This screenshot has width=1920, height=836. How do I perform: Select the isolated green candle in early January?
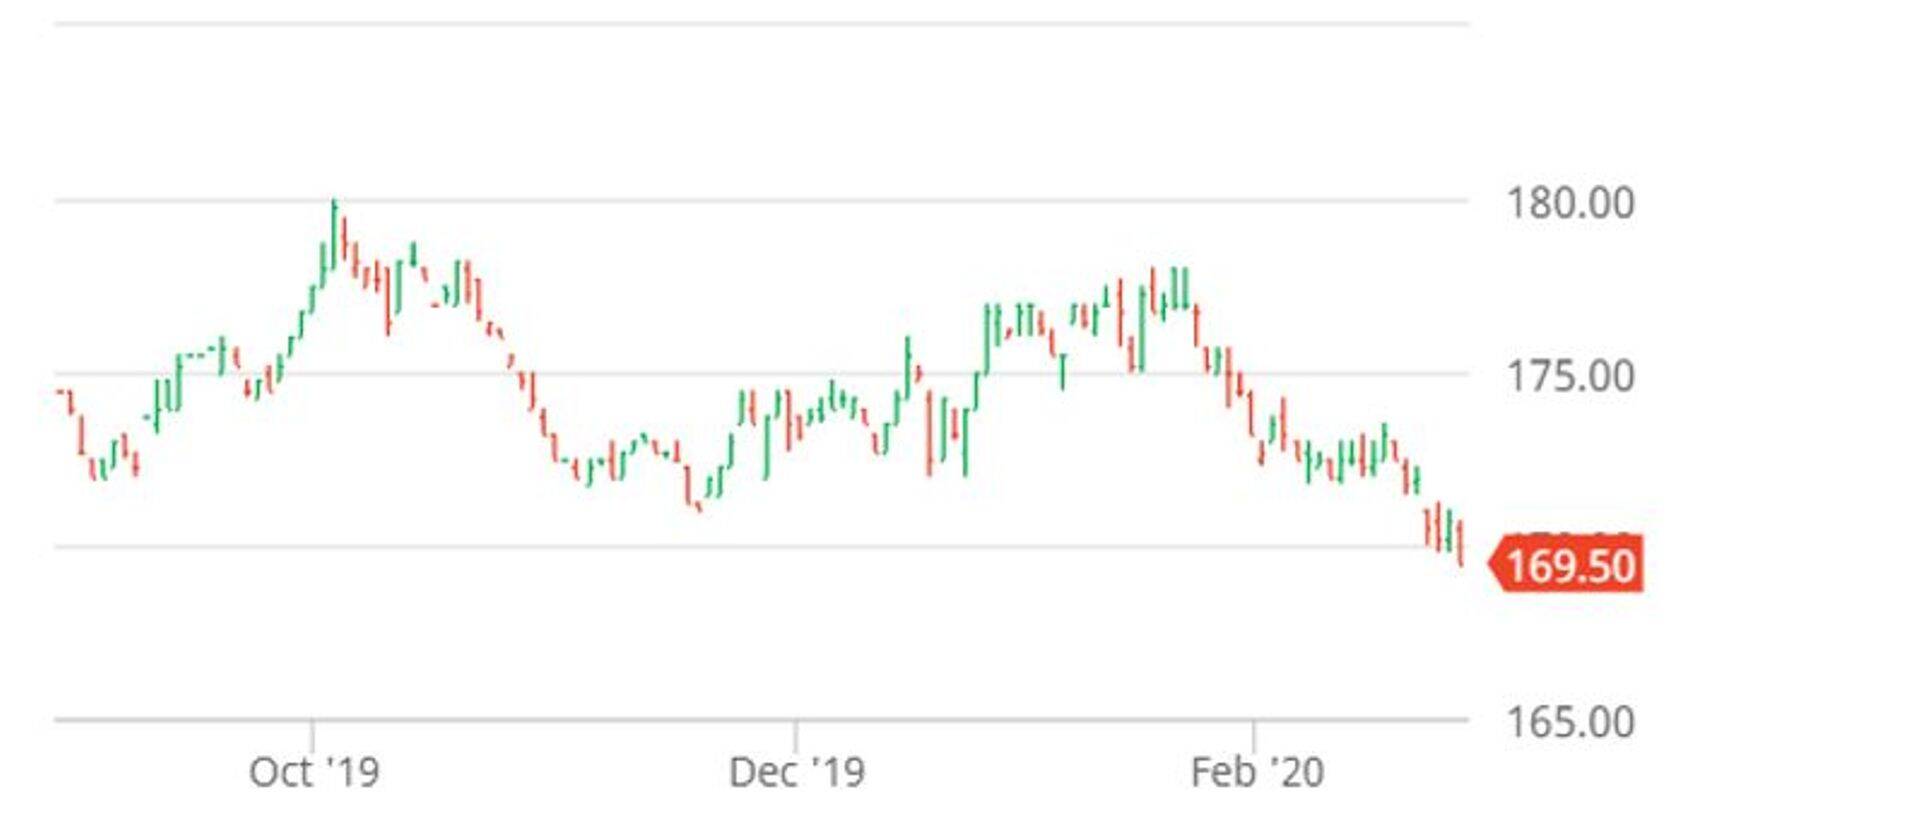(1063, 371)
